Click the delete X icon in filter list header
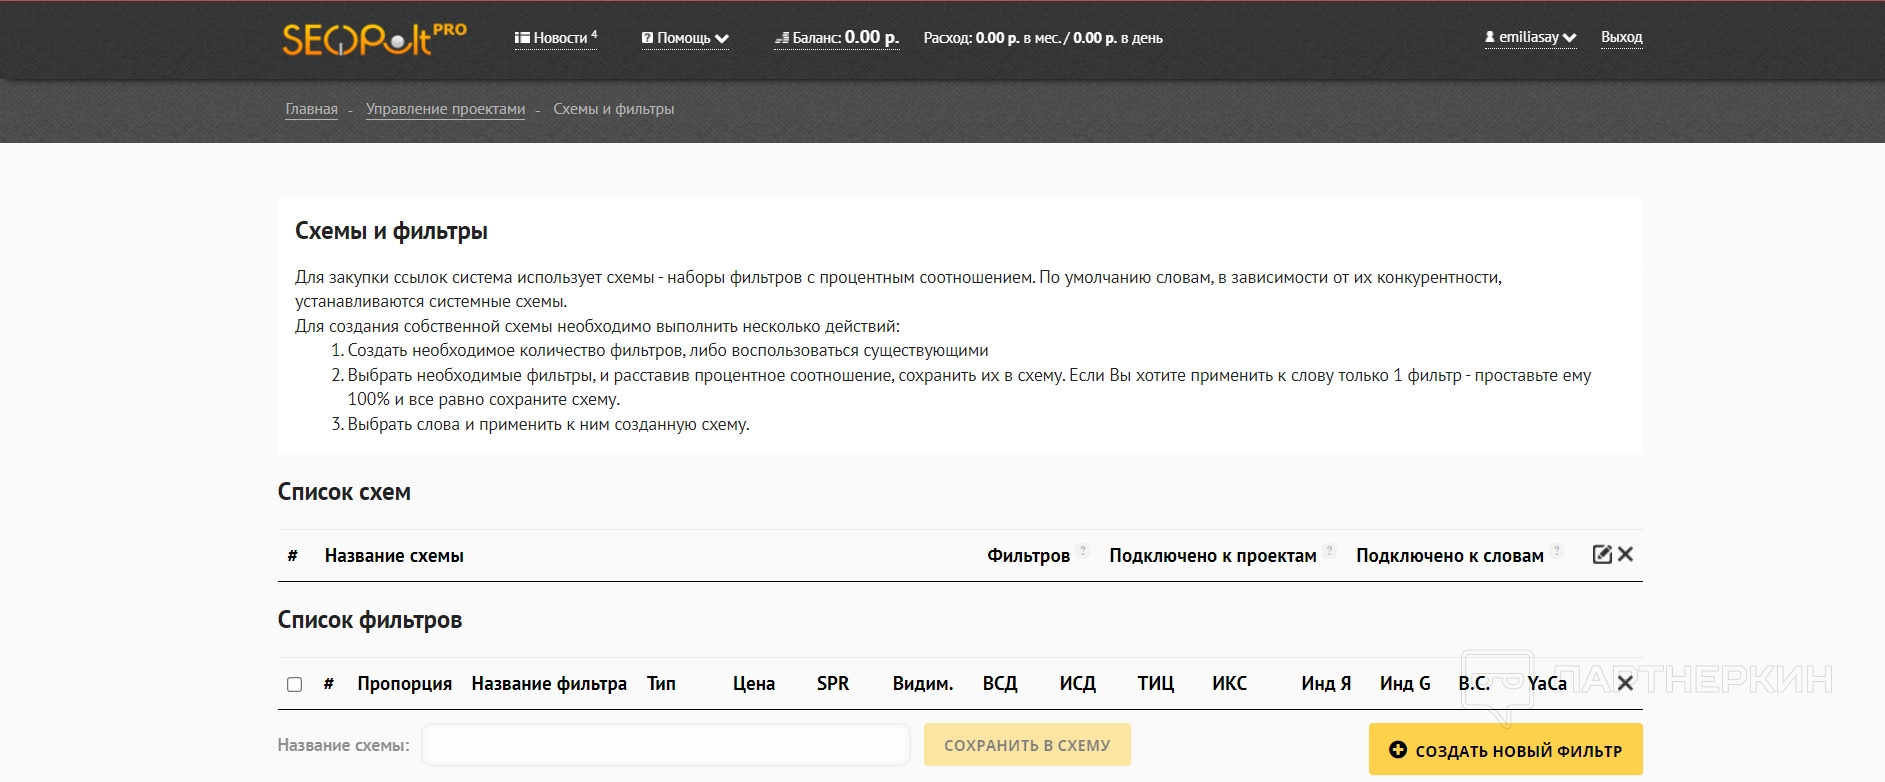Image resolution: width=1885 pixels, height=782 pixels. (1625, 683)
